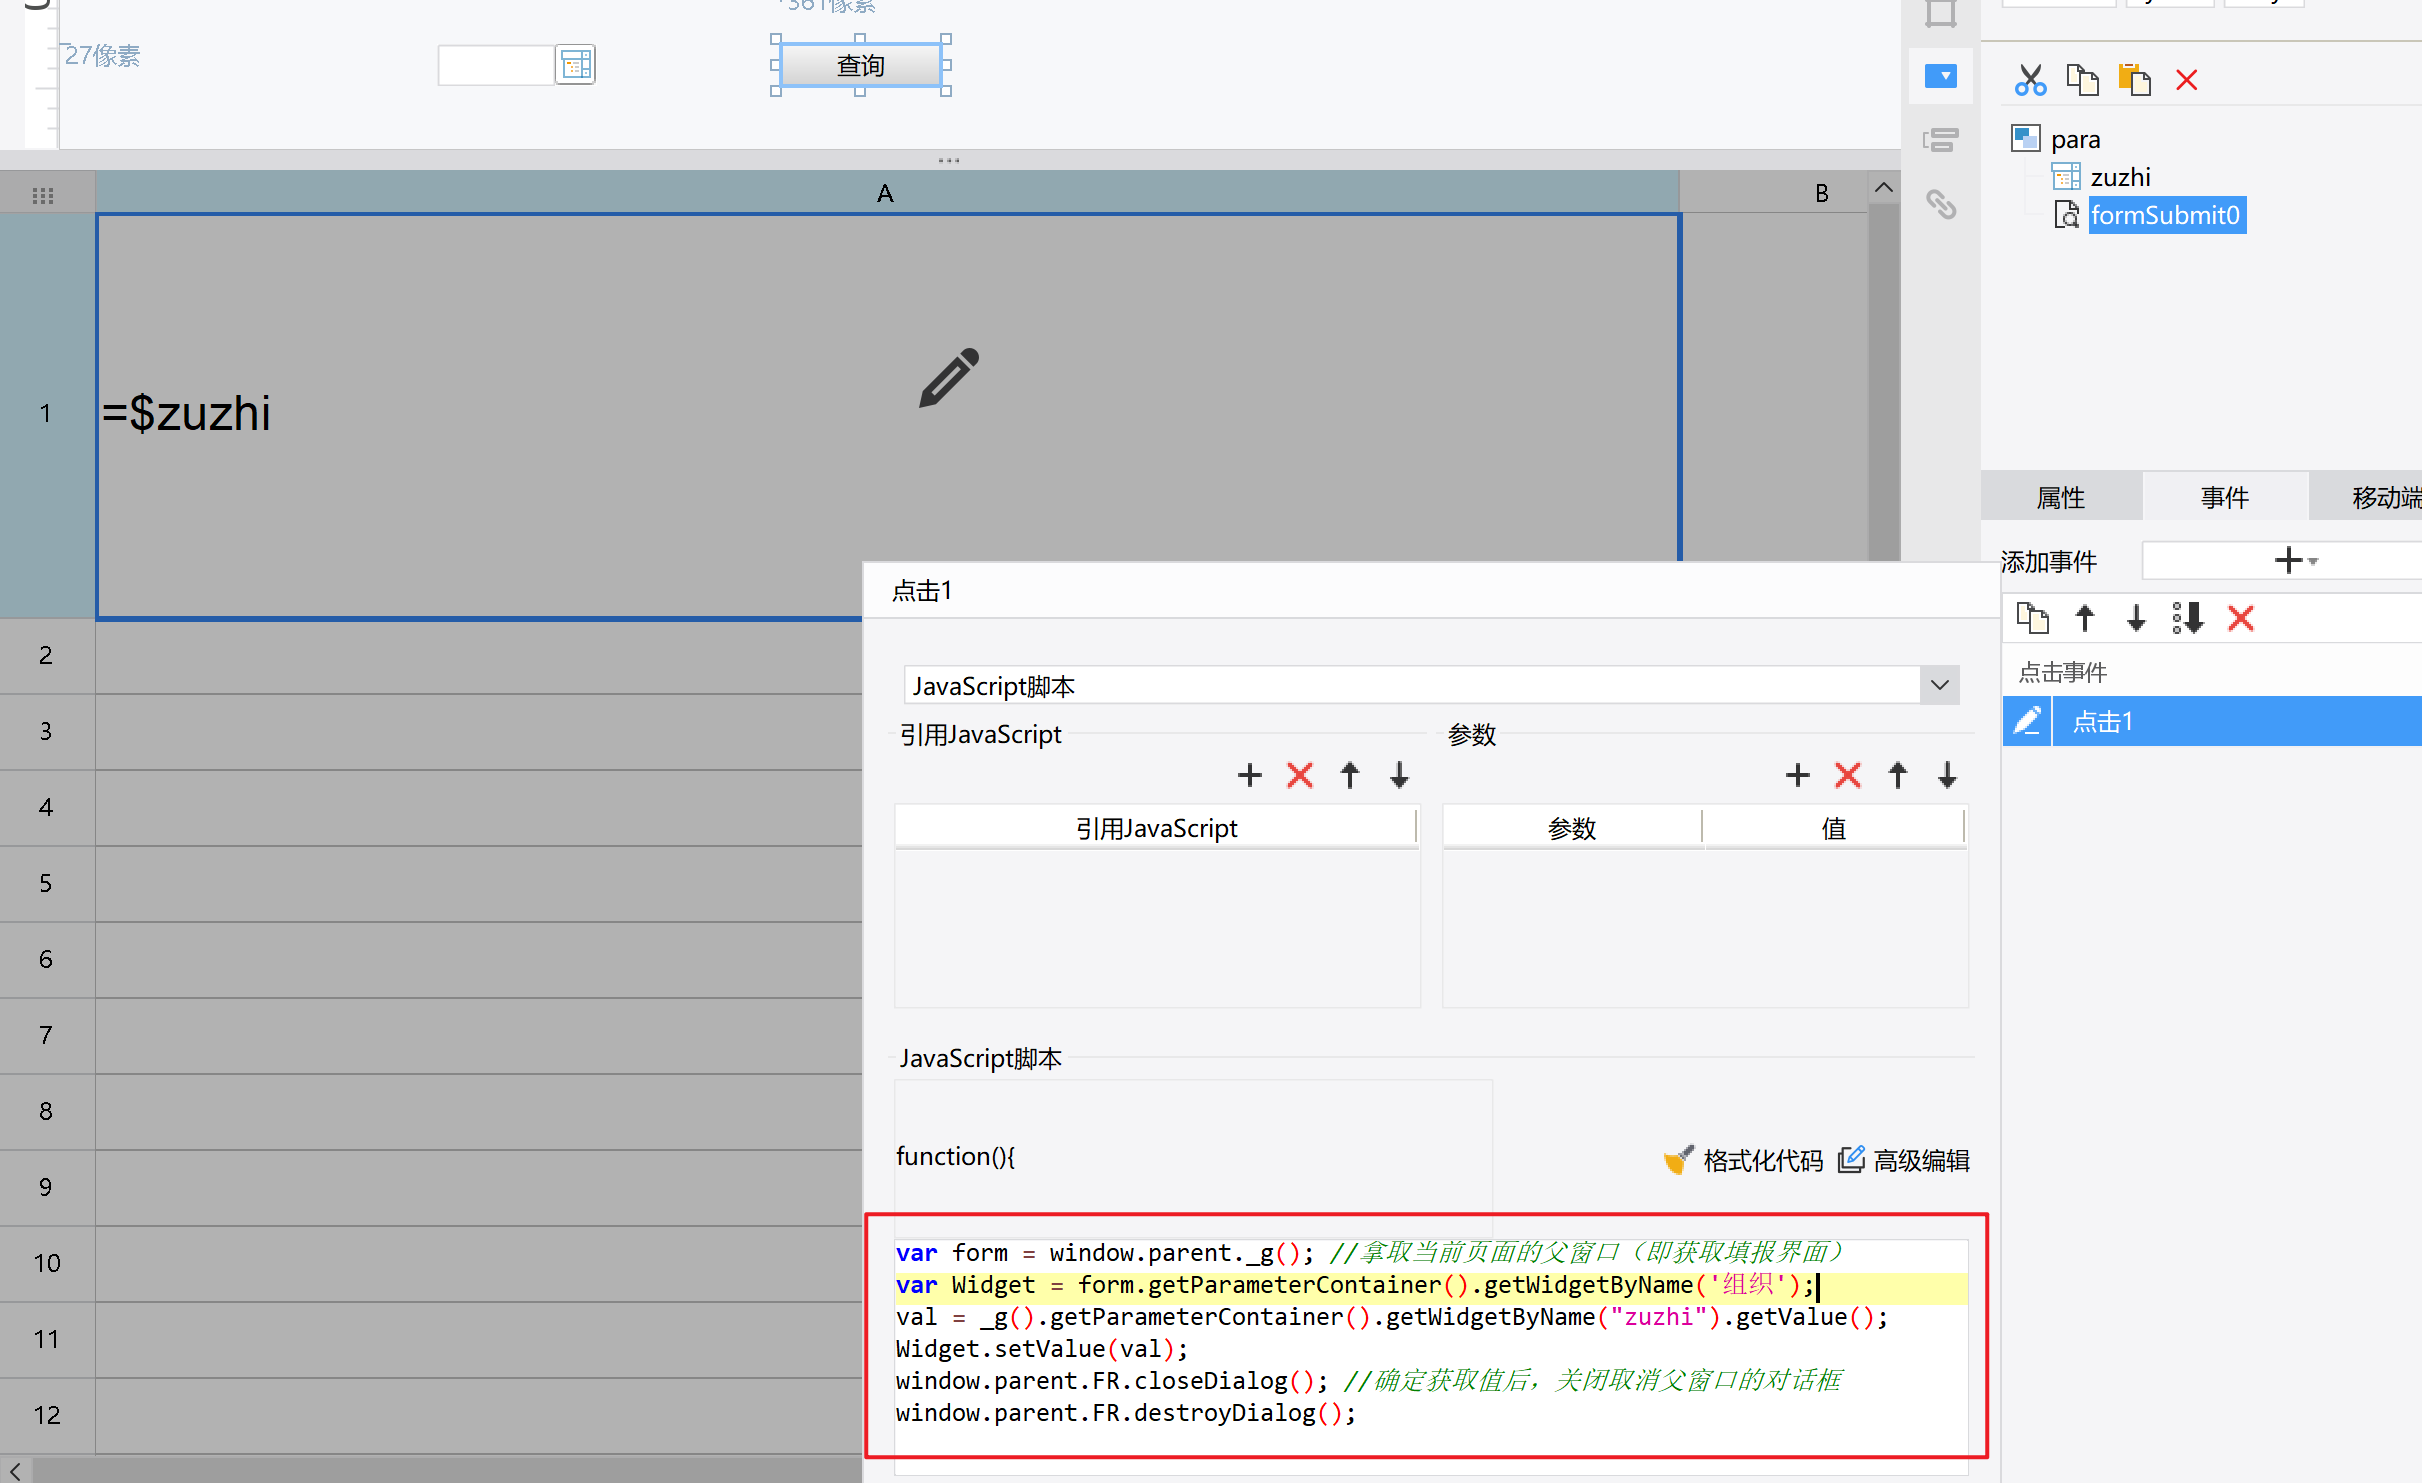
Task: Select row 2 header
Action: pos(46,655)
